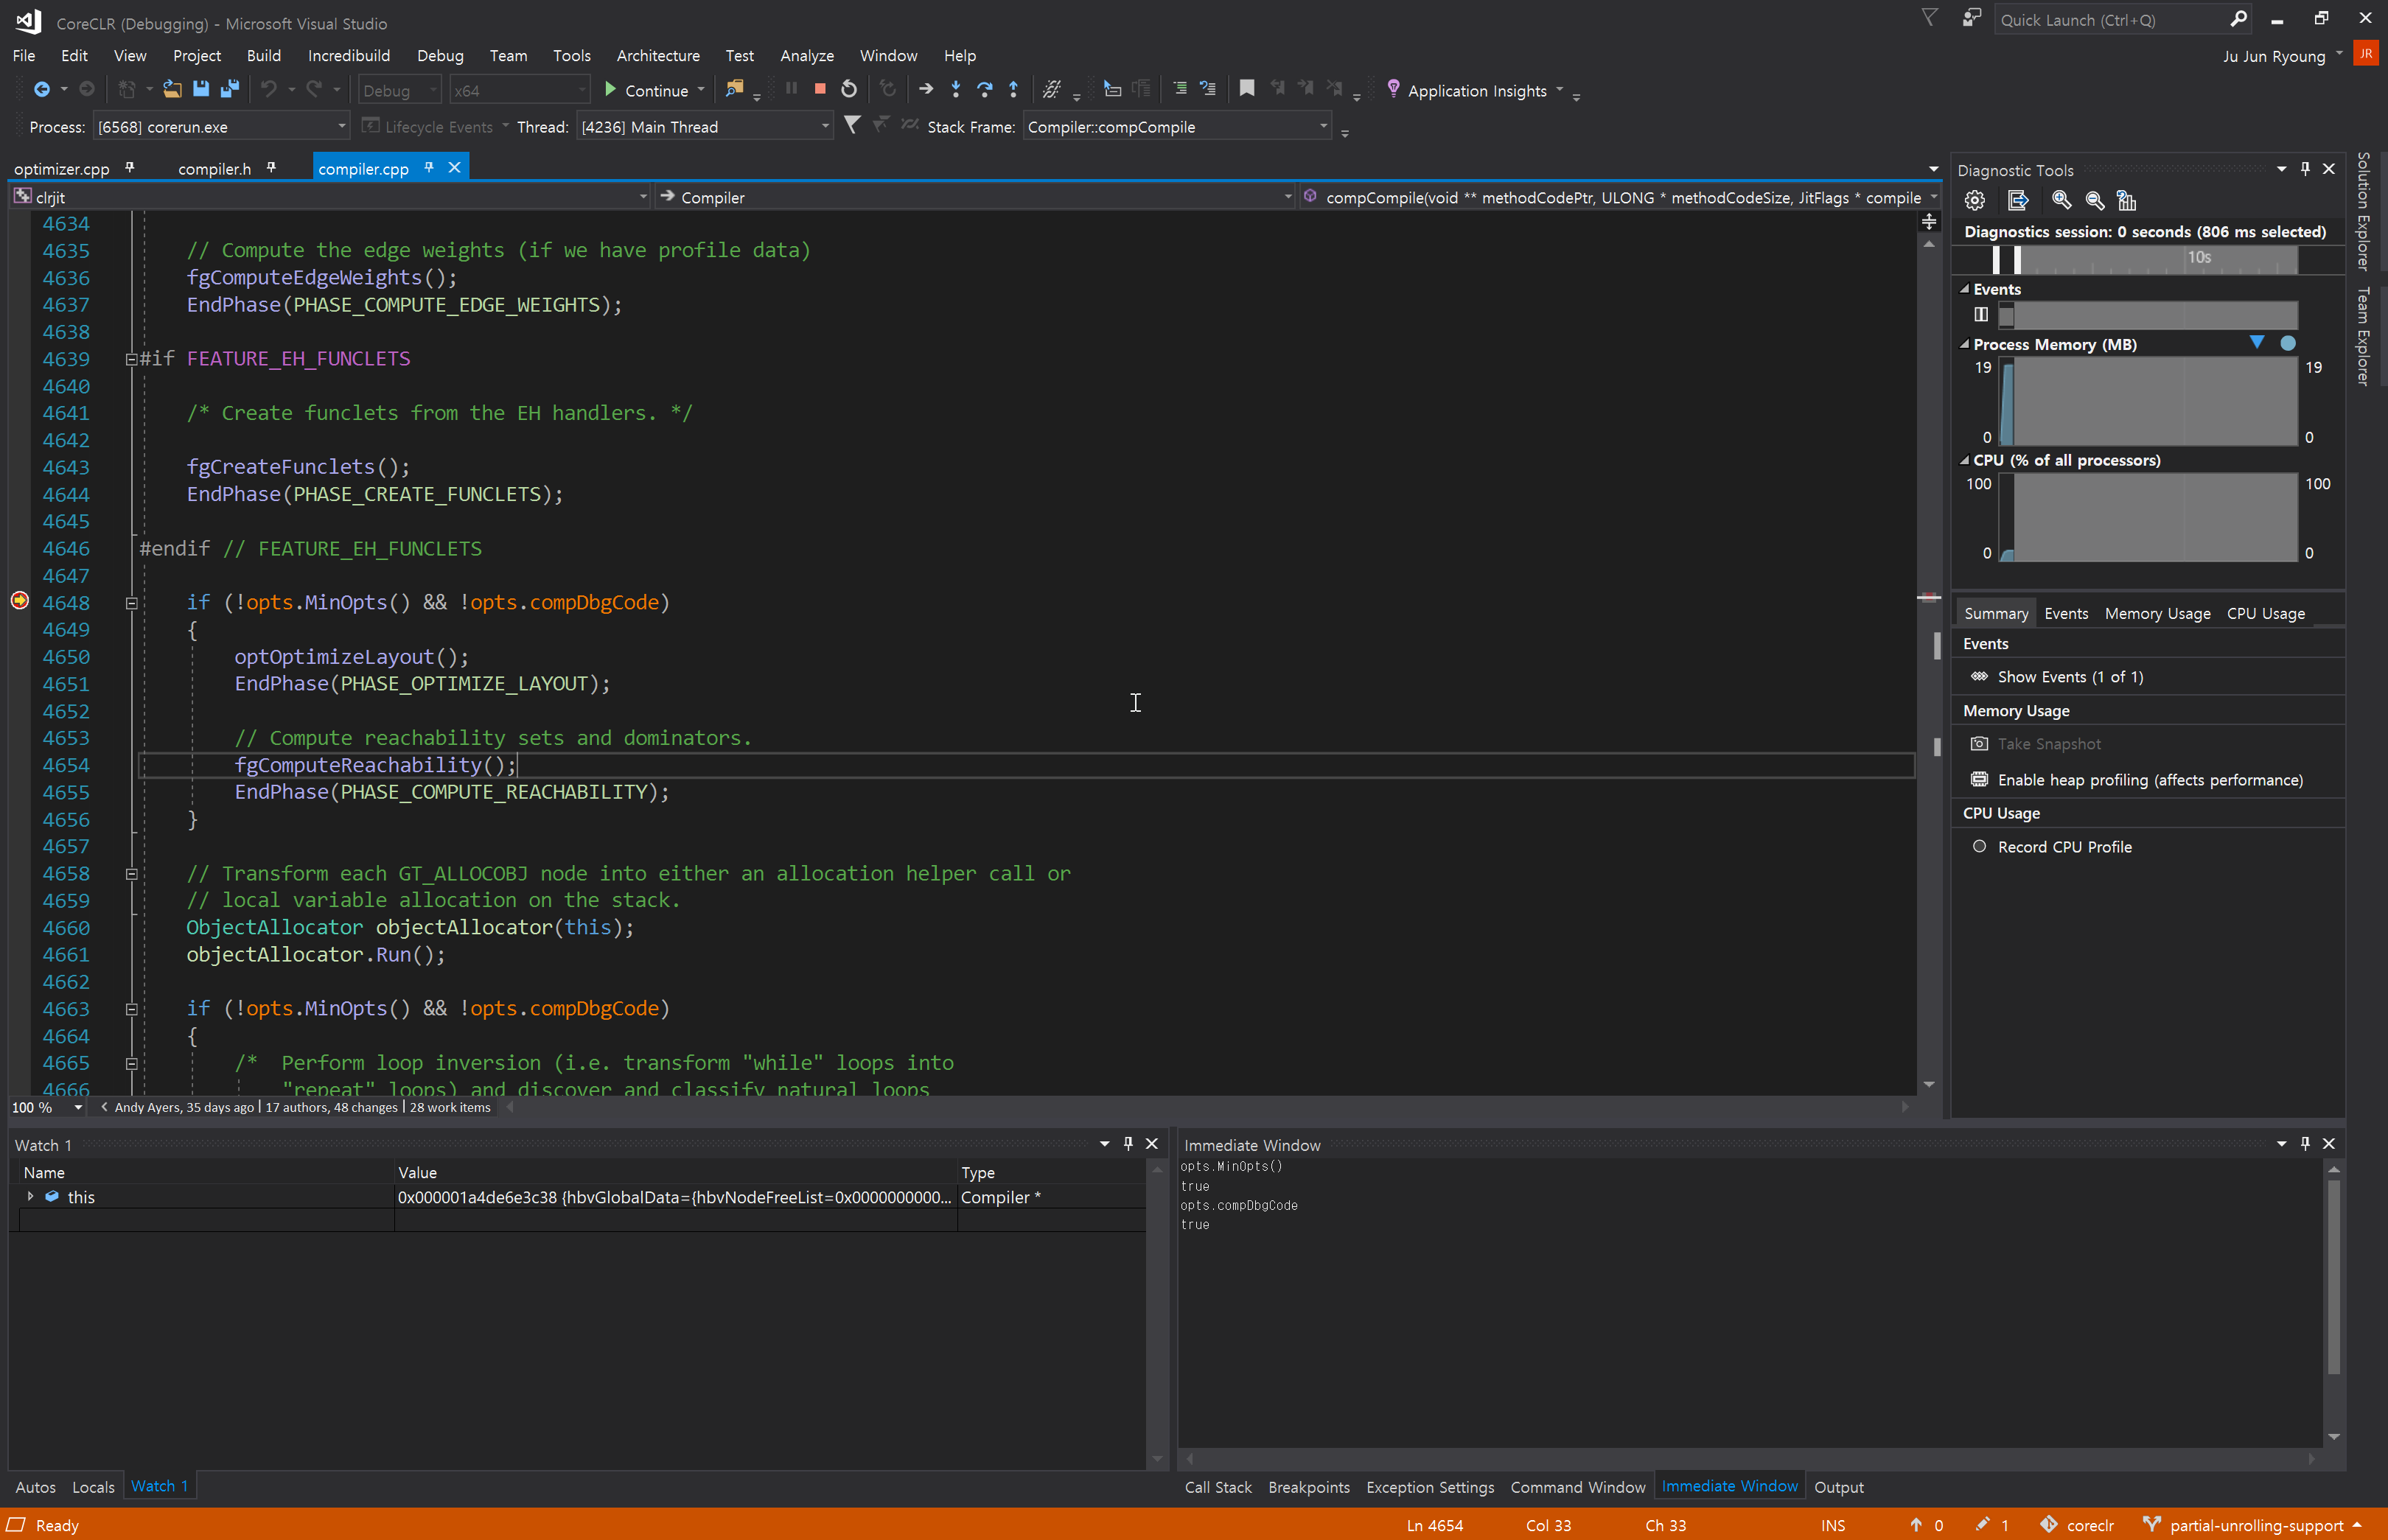This screenshot has height=1540, width=2388.
Task: Click the Step Over arrow icon
Action: click(984, 90)
